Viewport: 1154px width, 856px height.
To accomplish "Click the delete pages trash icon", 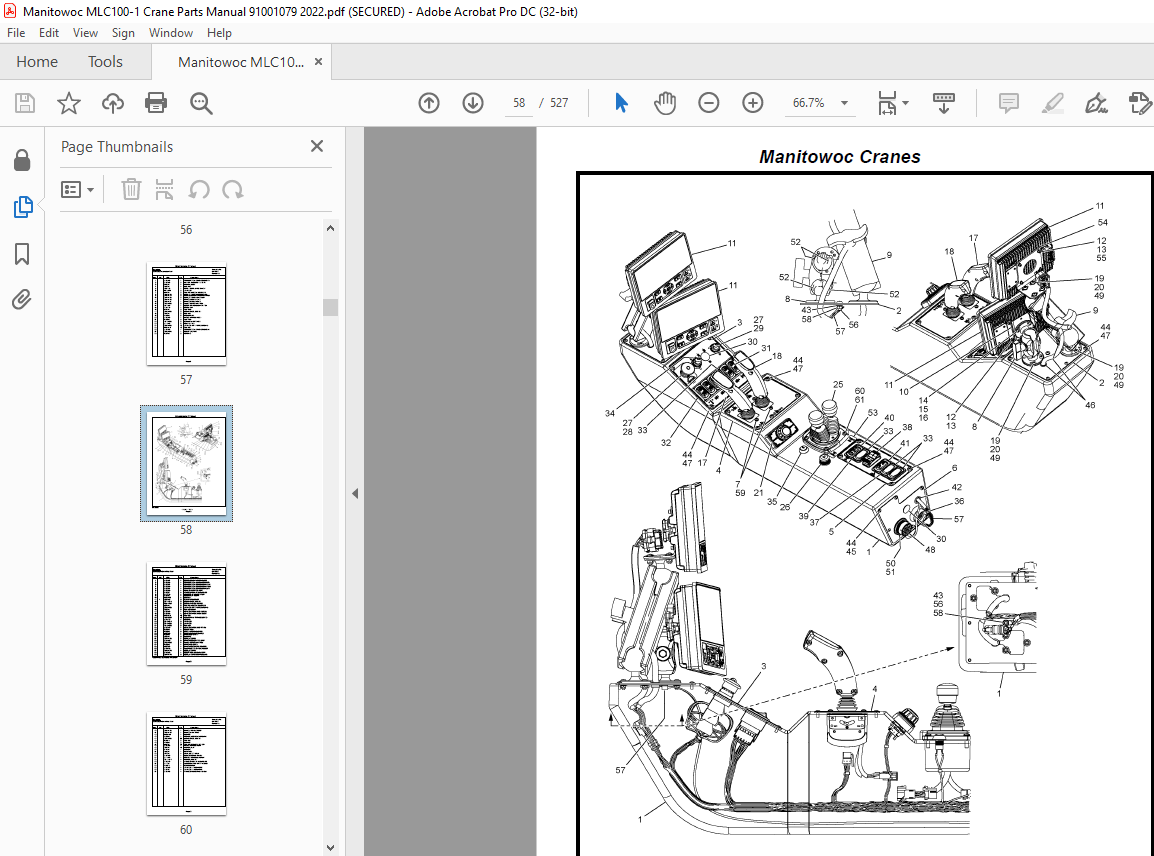I will (x=131, y=190).
